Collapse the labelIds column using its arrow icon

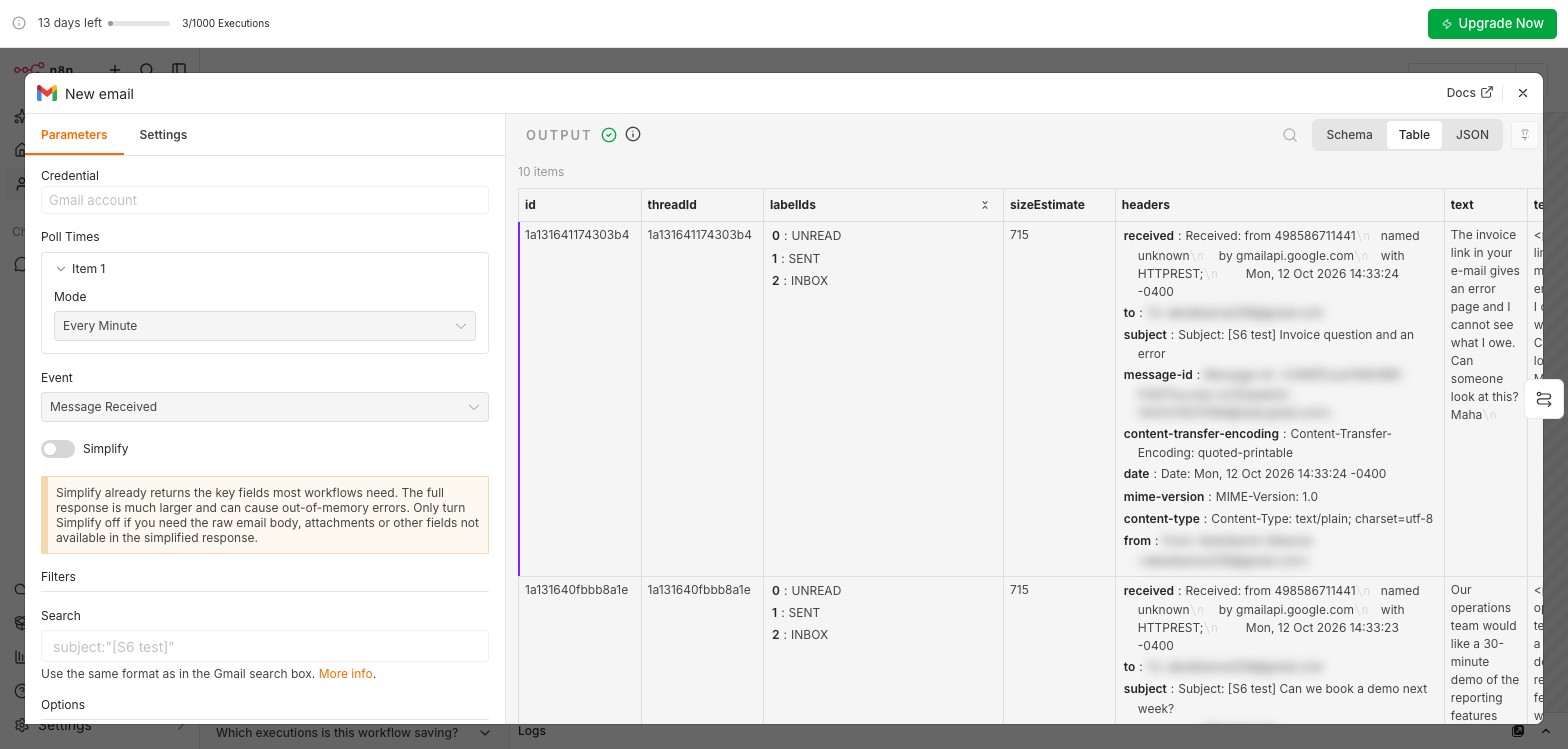(984, 205)
